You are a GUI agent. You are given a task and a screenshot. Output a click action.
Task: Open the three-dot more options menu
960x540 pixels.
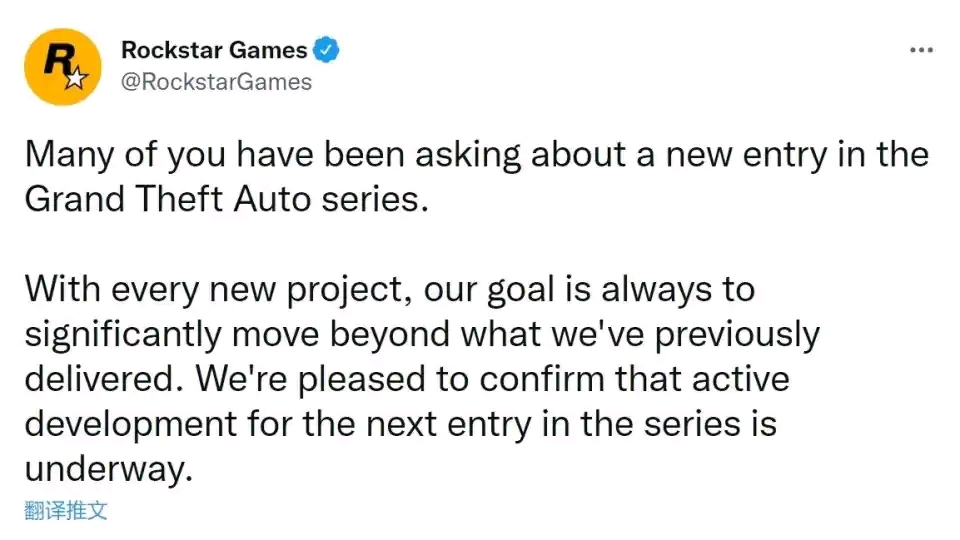pyautogui.click(x=921, y=50)
